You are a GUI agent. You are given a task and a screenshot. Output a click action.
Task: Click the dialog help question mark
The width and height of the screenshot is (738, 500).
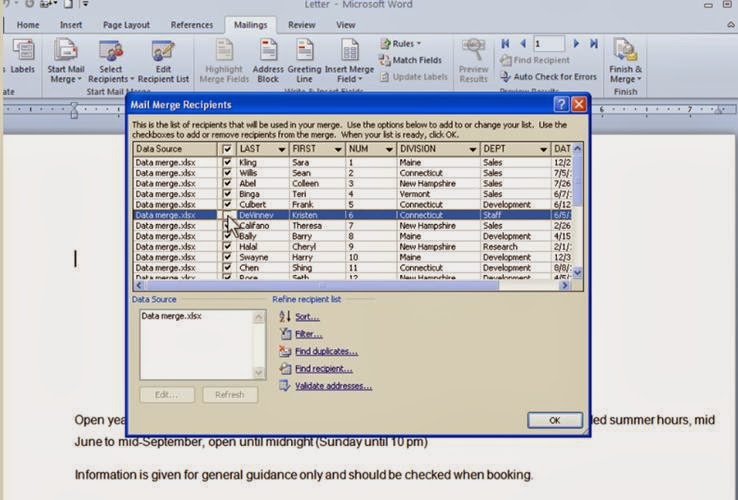click(x=561, y=104)
